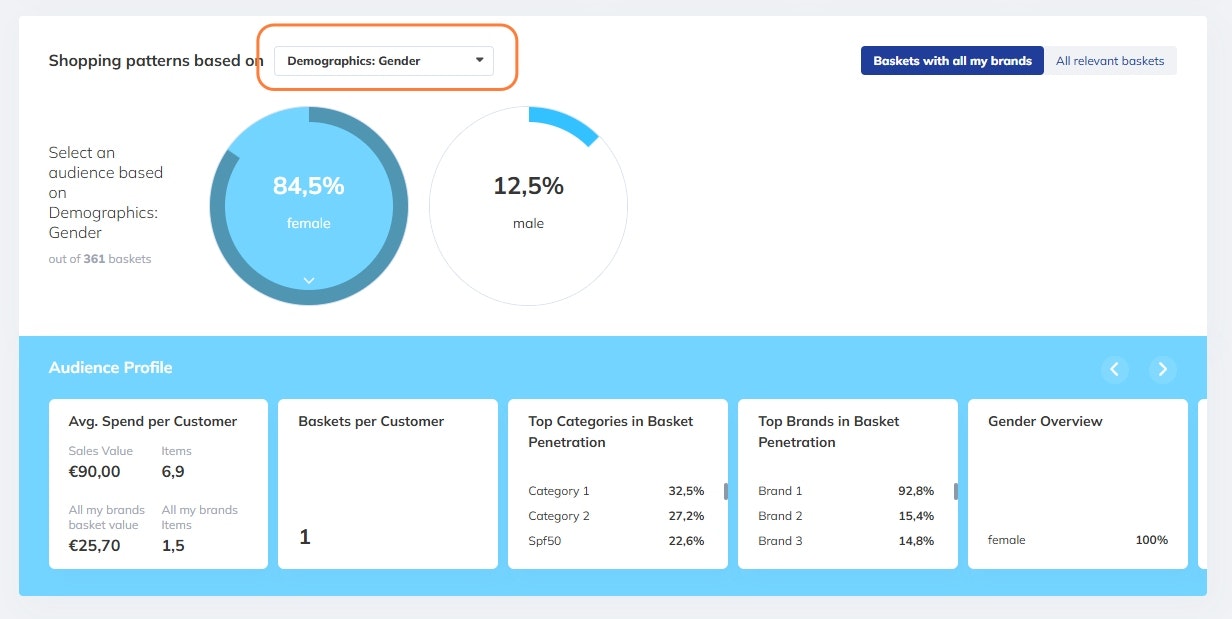The width and height of the screenshot is (1232, 619).
Task: Open the Demographics: Gender dropdown
Action: click(383, 61)
